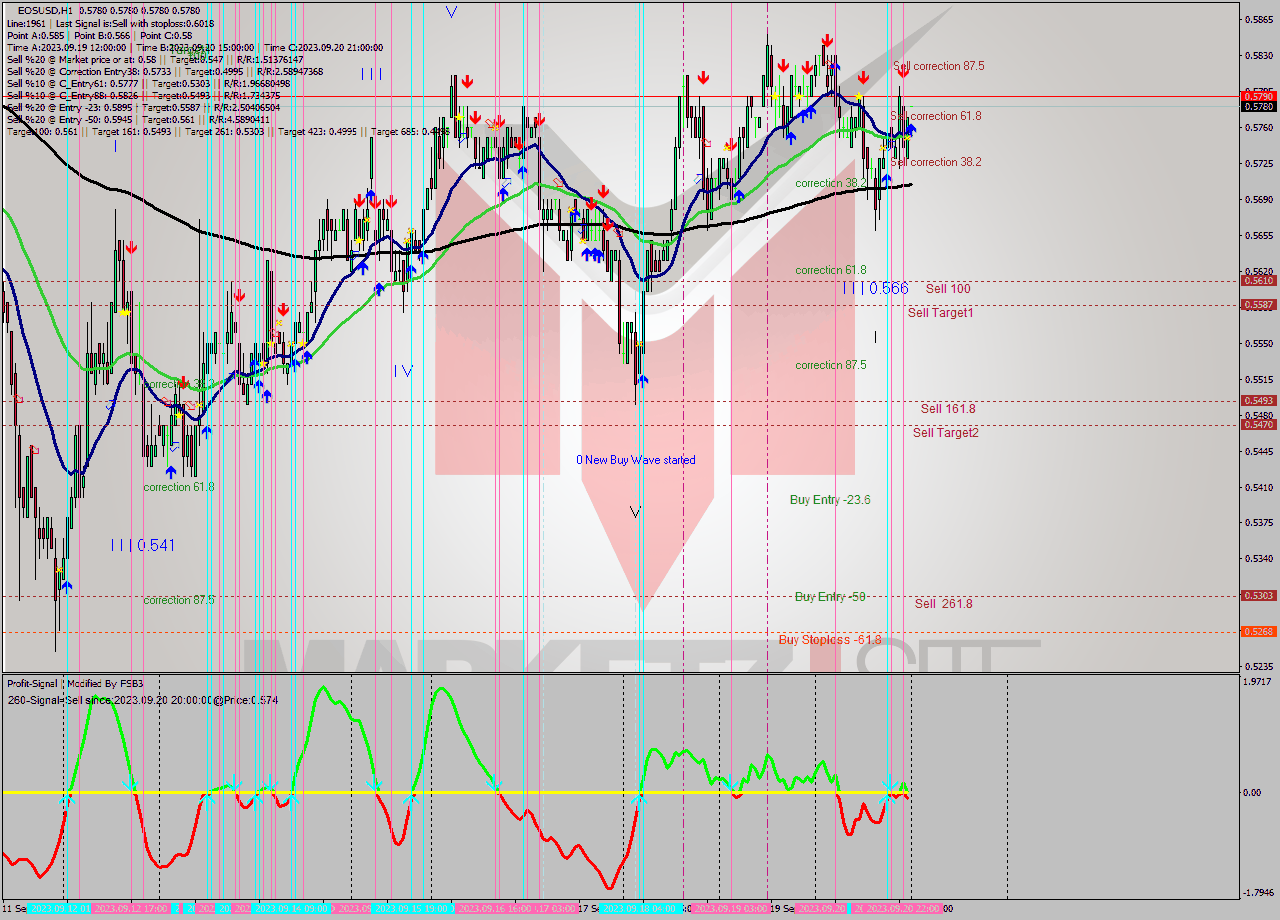Click the black 0.5780 current price tag
Screen dimensions: 1280x920
[x=1258, y=106]
